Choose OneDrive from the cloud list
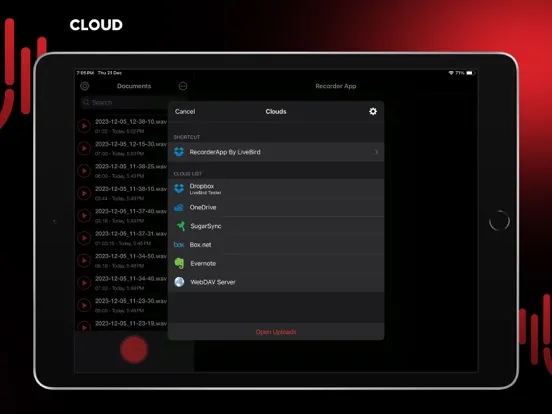The image size is (552, 414). click(276, 207)
